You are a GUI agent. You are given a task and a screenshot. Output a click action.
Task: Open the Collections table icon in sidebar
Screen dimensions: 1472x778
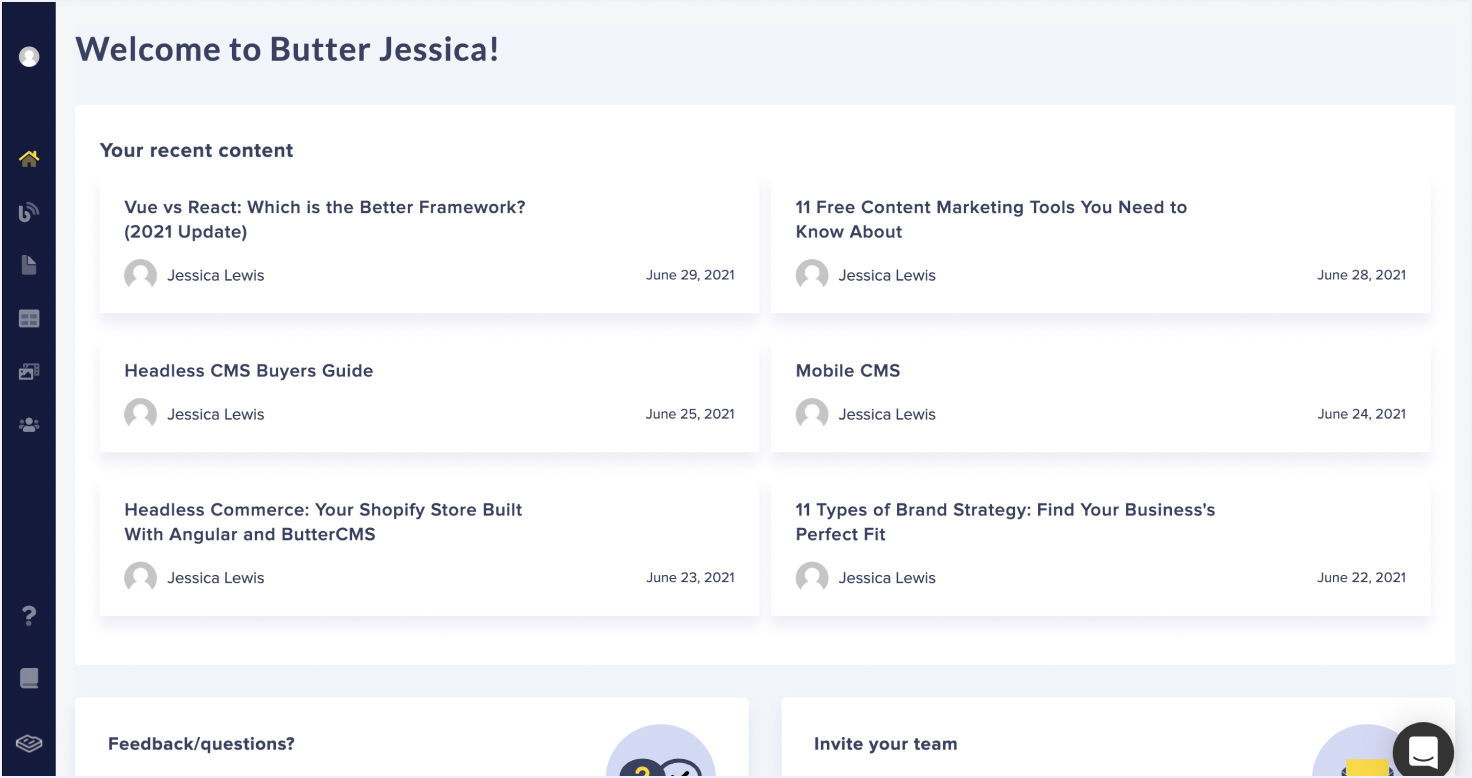tap(29, 319)
